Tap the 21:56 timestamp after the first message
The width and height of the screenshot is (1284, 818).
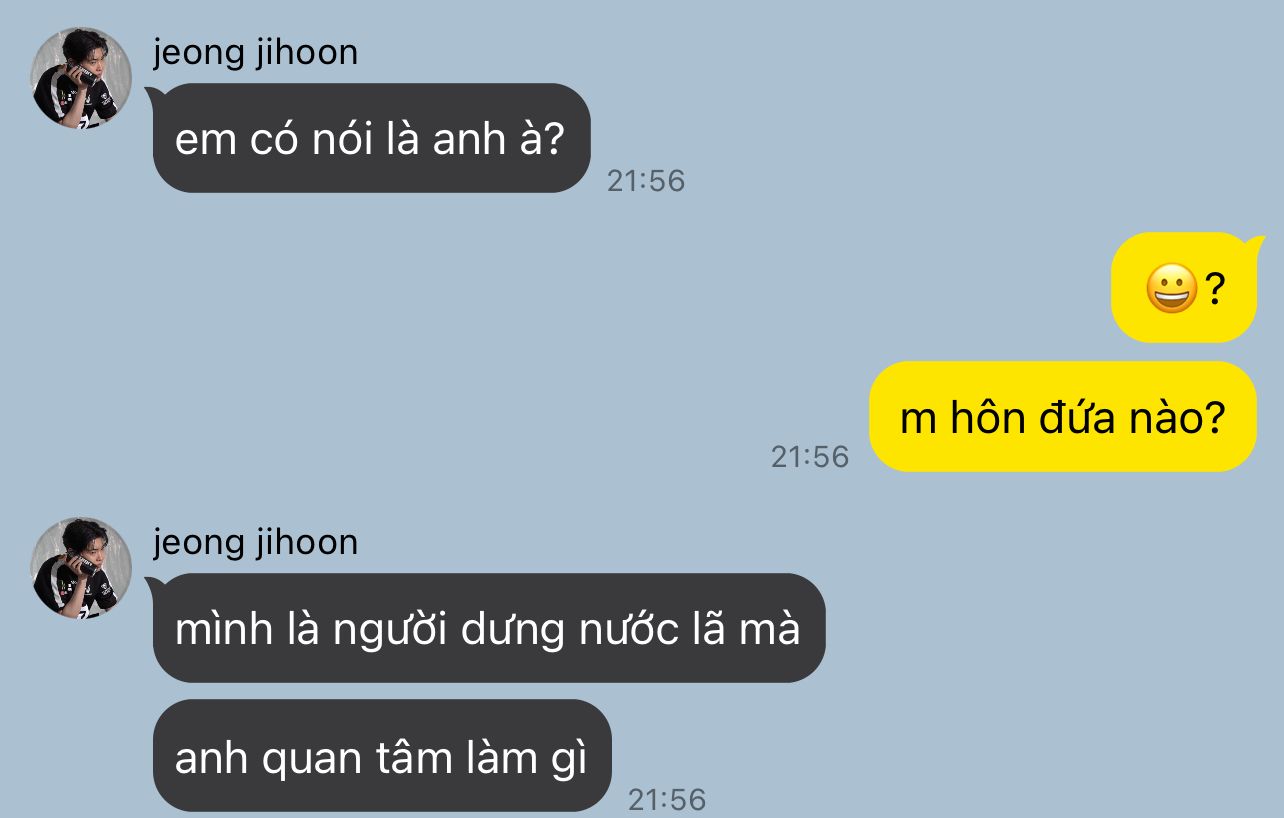[646, 181]
